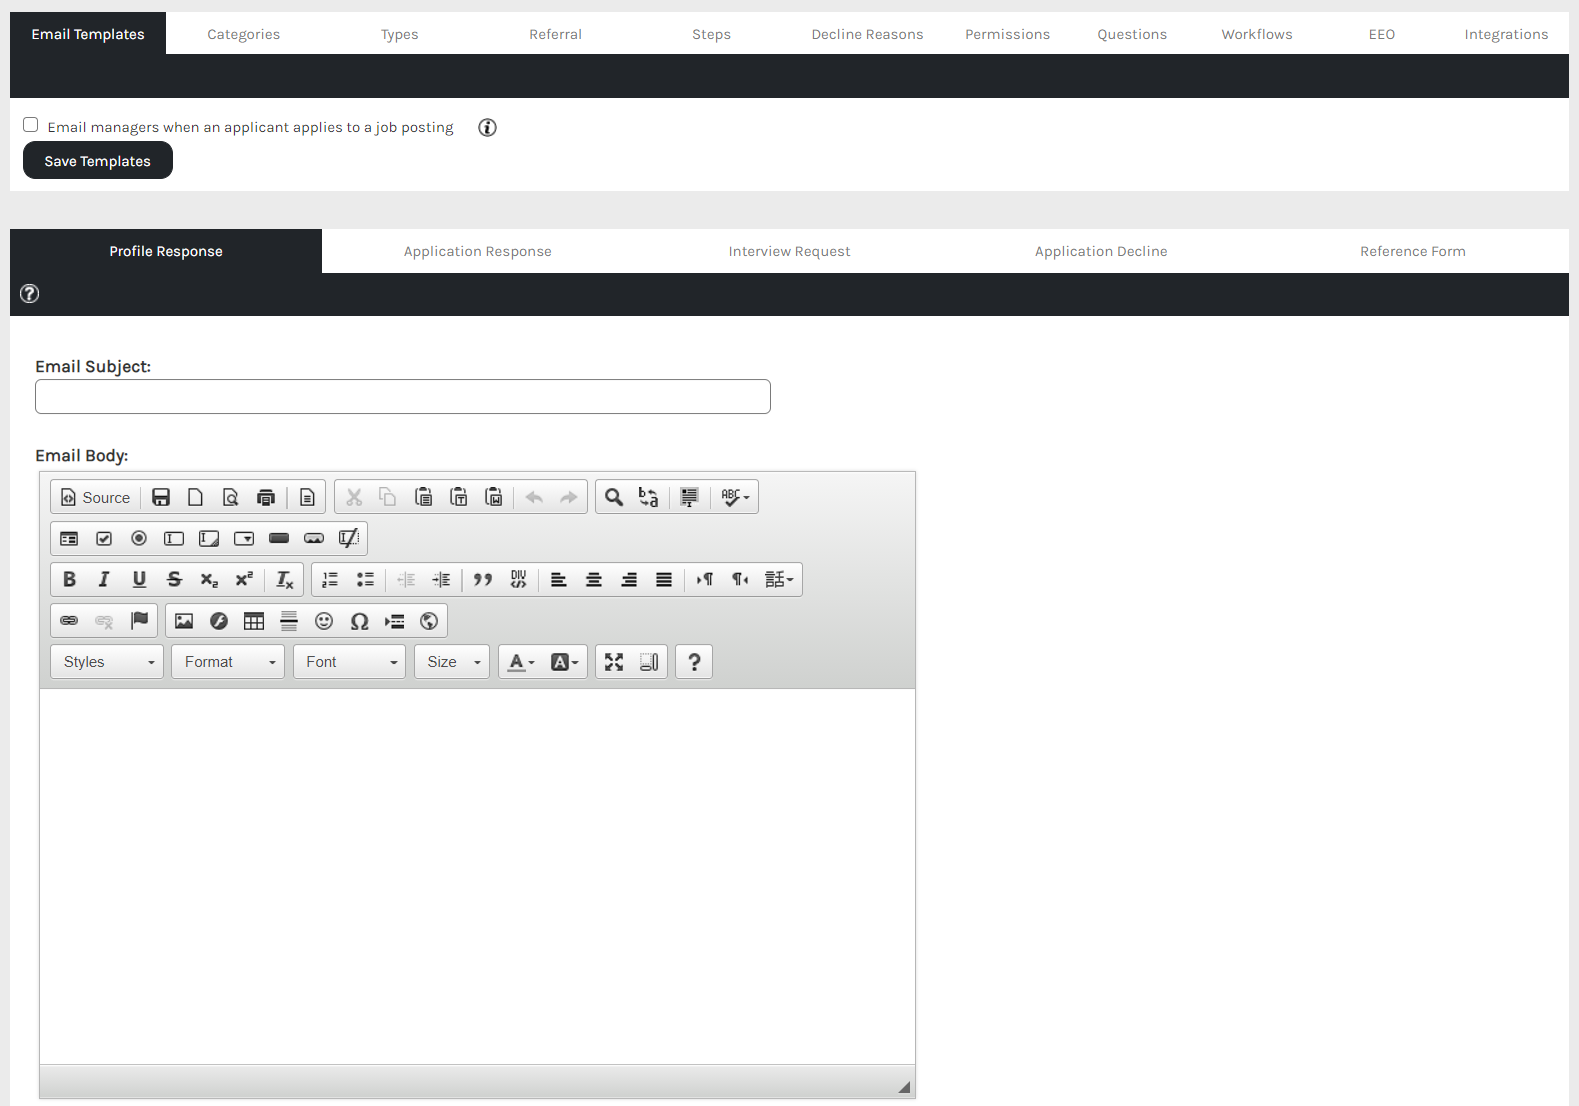Align text left
This screenshot has width=1579, height=1106.
point(559,579)
